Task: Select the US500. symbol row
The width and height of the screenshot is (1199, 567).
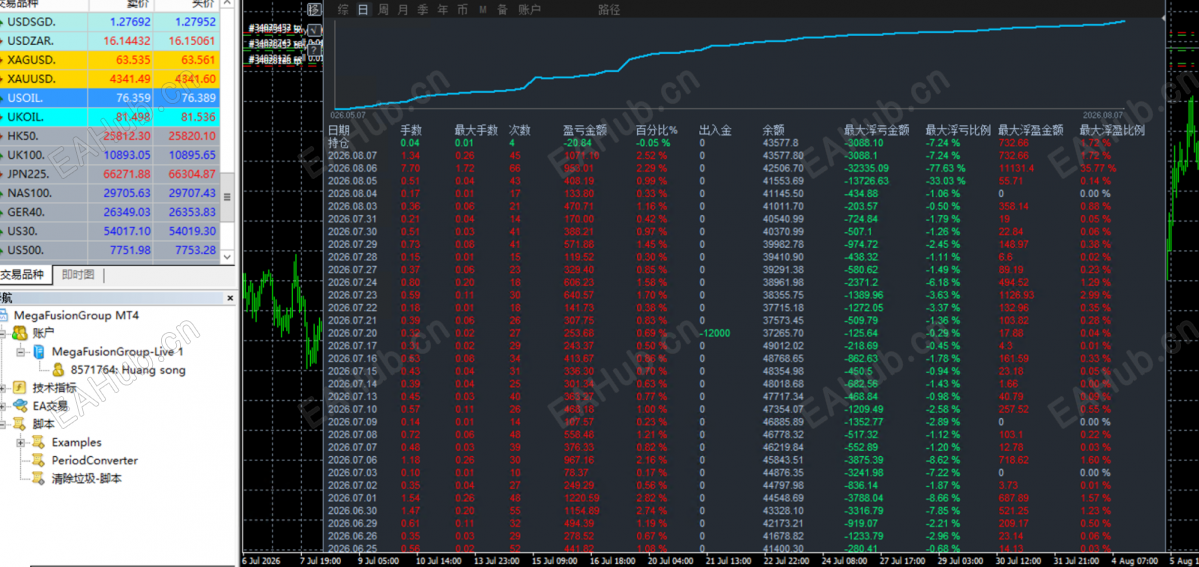Action: click(x=110, y=250)
